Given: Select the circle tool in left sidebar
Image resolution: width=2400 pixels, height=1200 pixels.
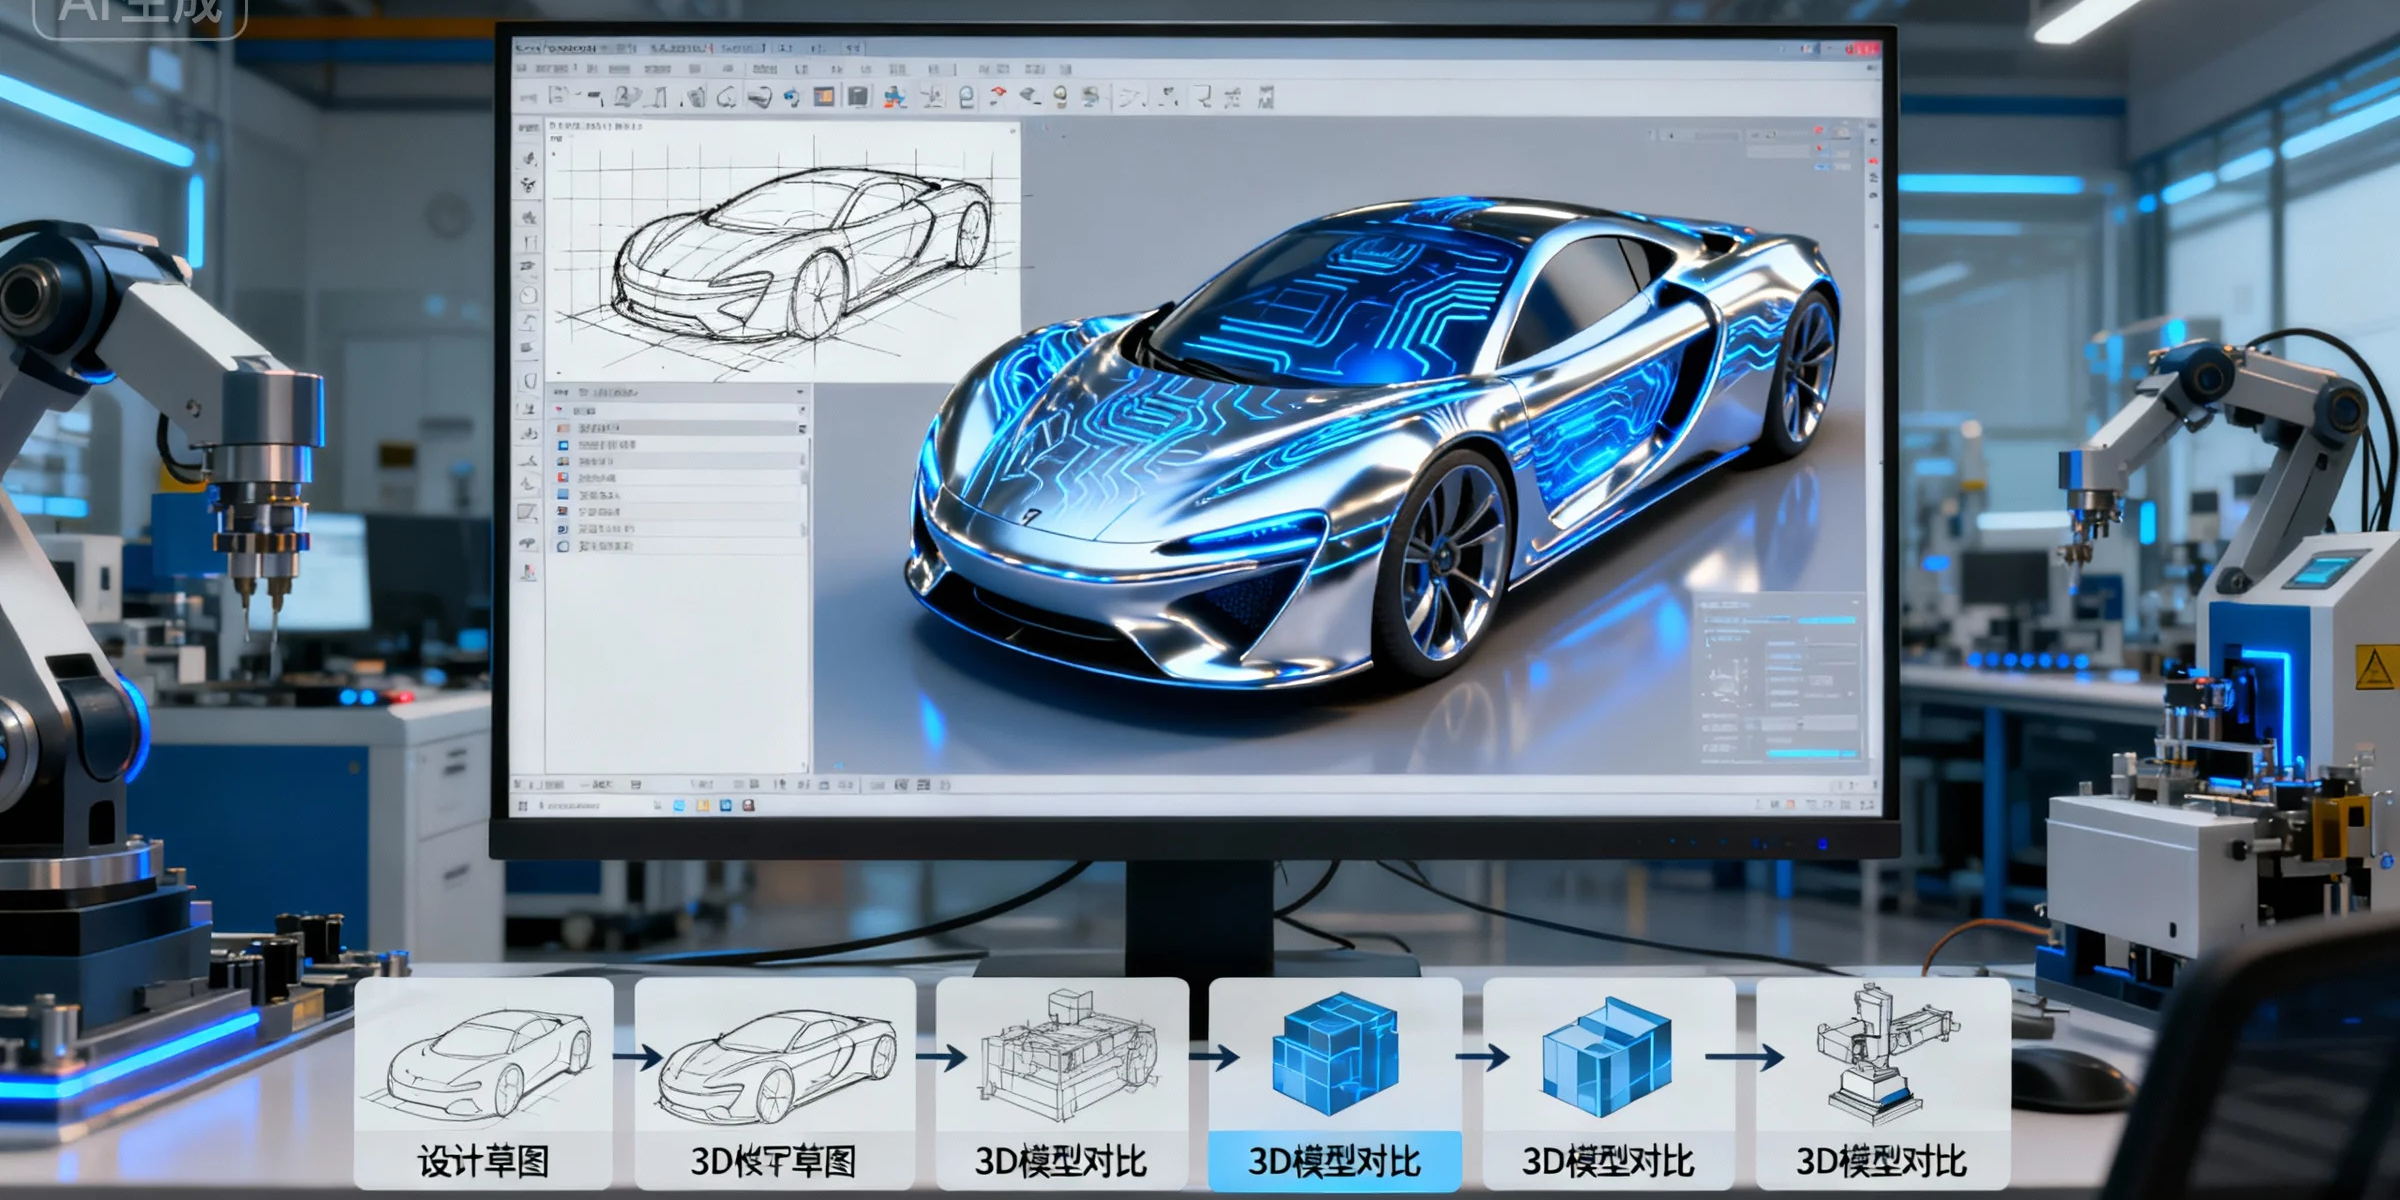Looking at the screenshot, I should coord(529,296).
